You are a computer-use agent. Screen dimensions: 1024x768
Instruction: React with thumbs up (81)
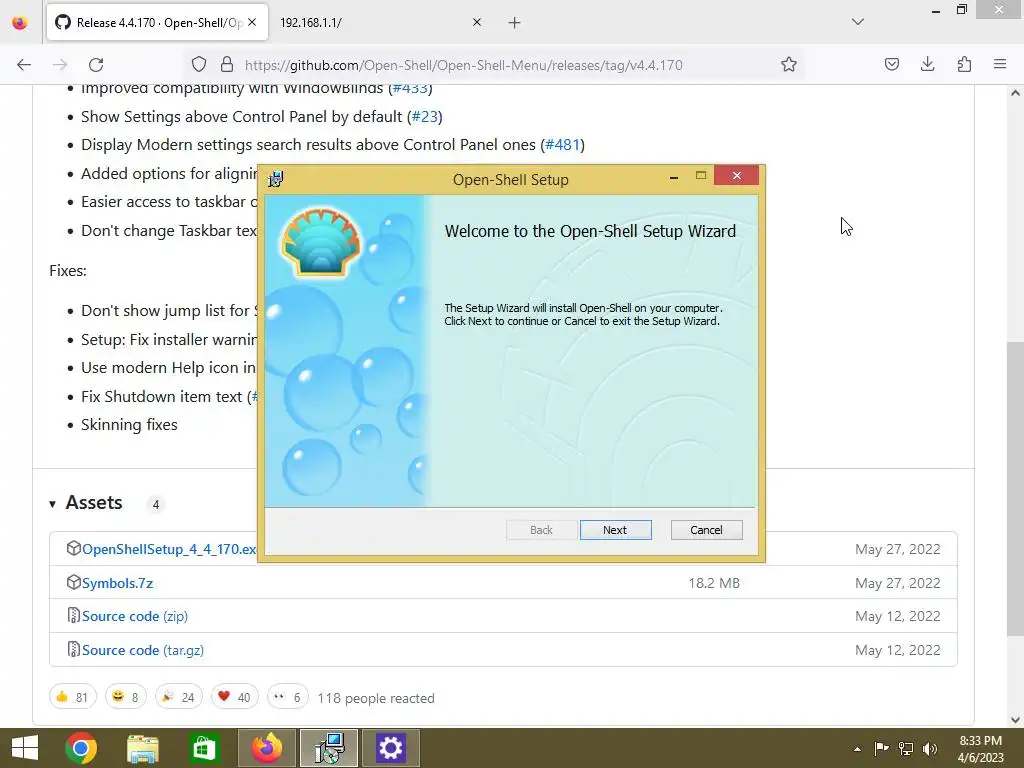coord(72,697)
